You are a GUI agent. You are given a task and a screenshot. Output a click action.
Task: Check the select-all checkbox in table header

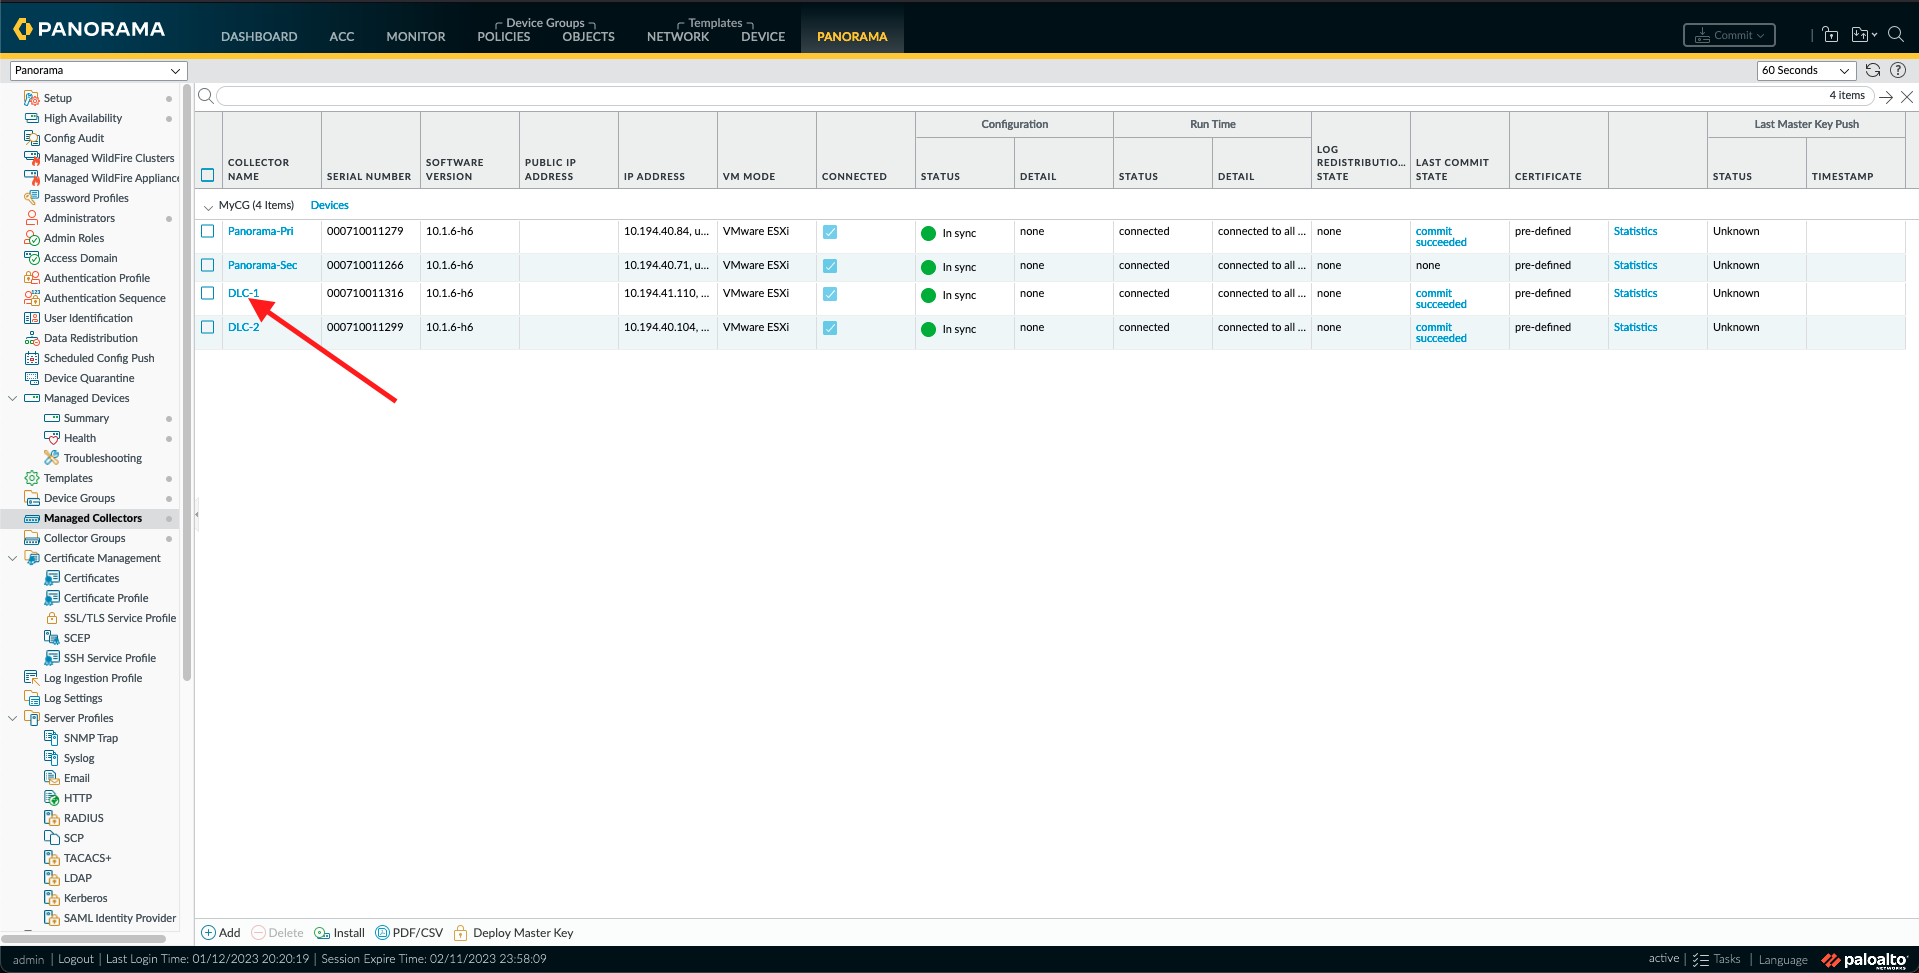(x=207, y=174)
